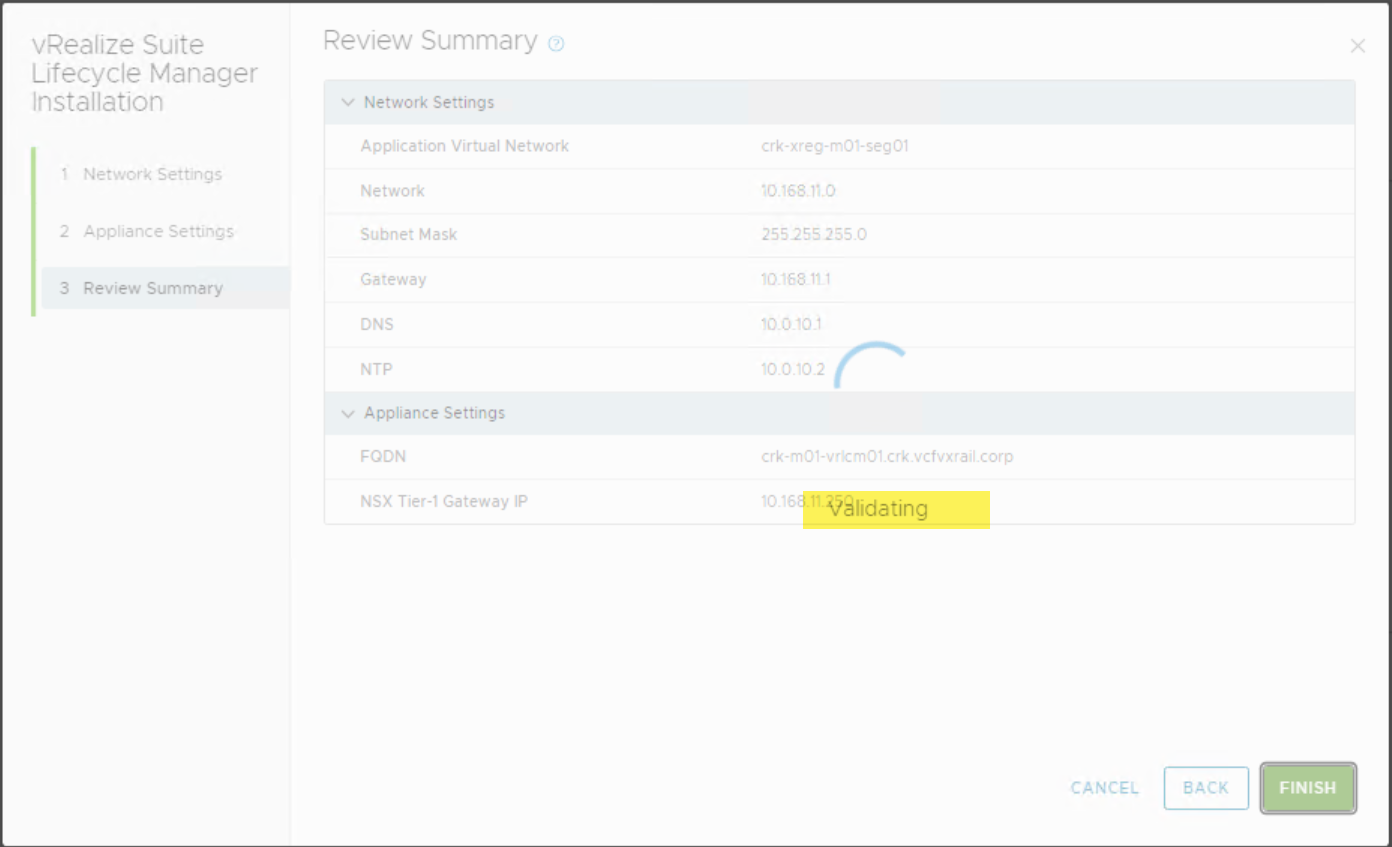Click the NSX Tier-1 Gateway IP label
The image size is (1392, 847).
pyautogui.click(x=443, y=501)
